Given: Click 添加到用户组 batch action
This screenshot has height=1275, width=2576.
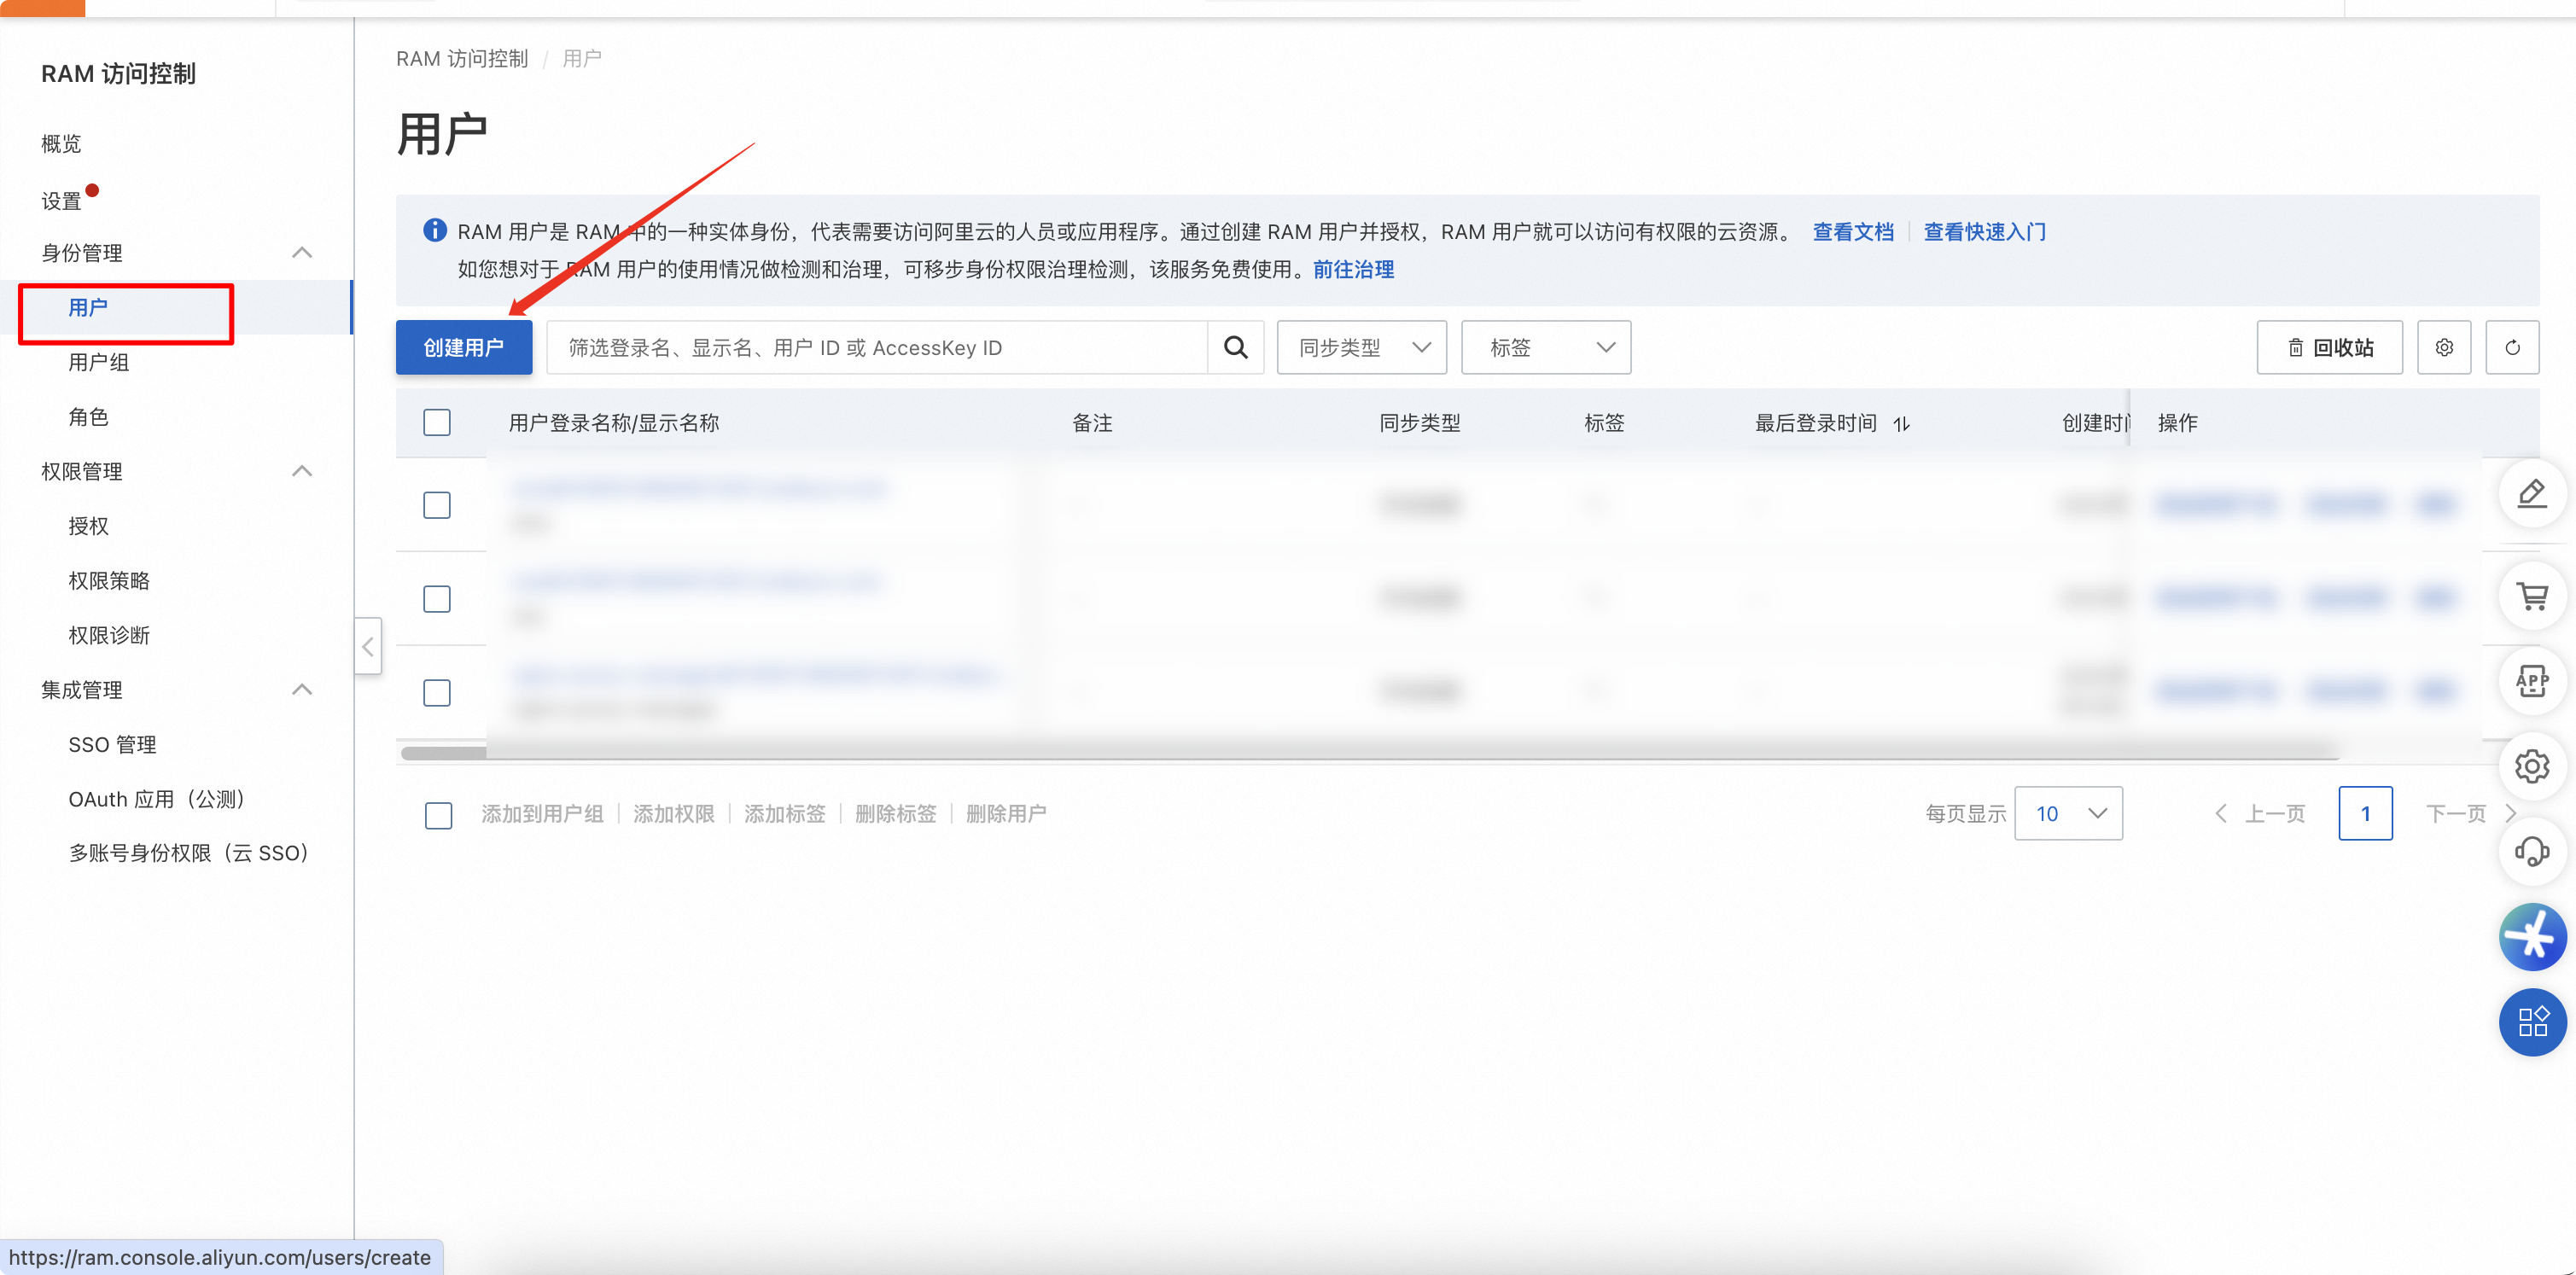Looking at the screenshot, I should point(542,814).
